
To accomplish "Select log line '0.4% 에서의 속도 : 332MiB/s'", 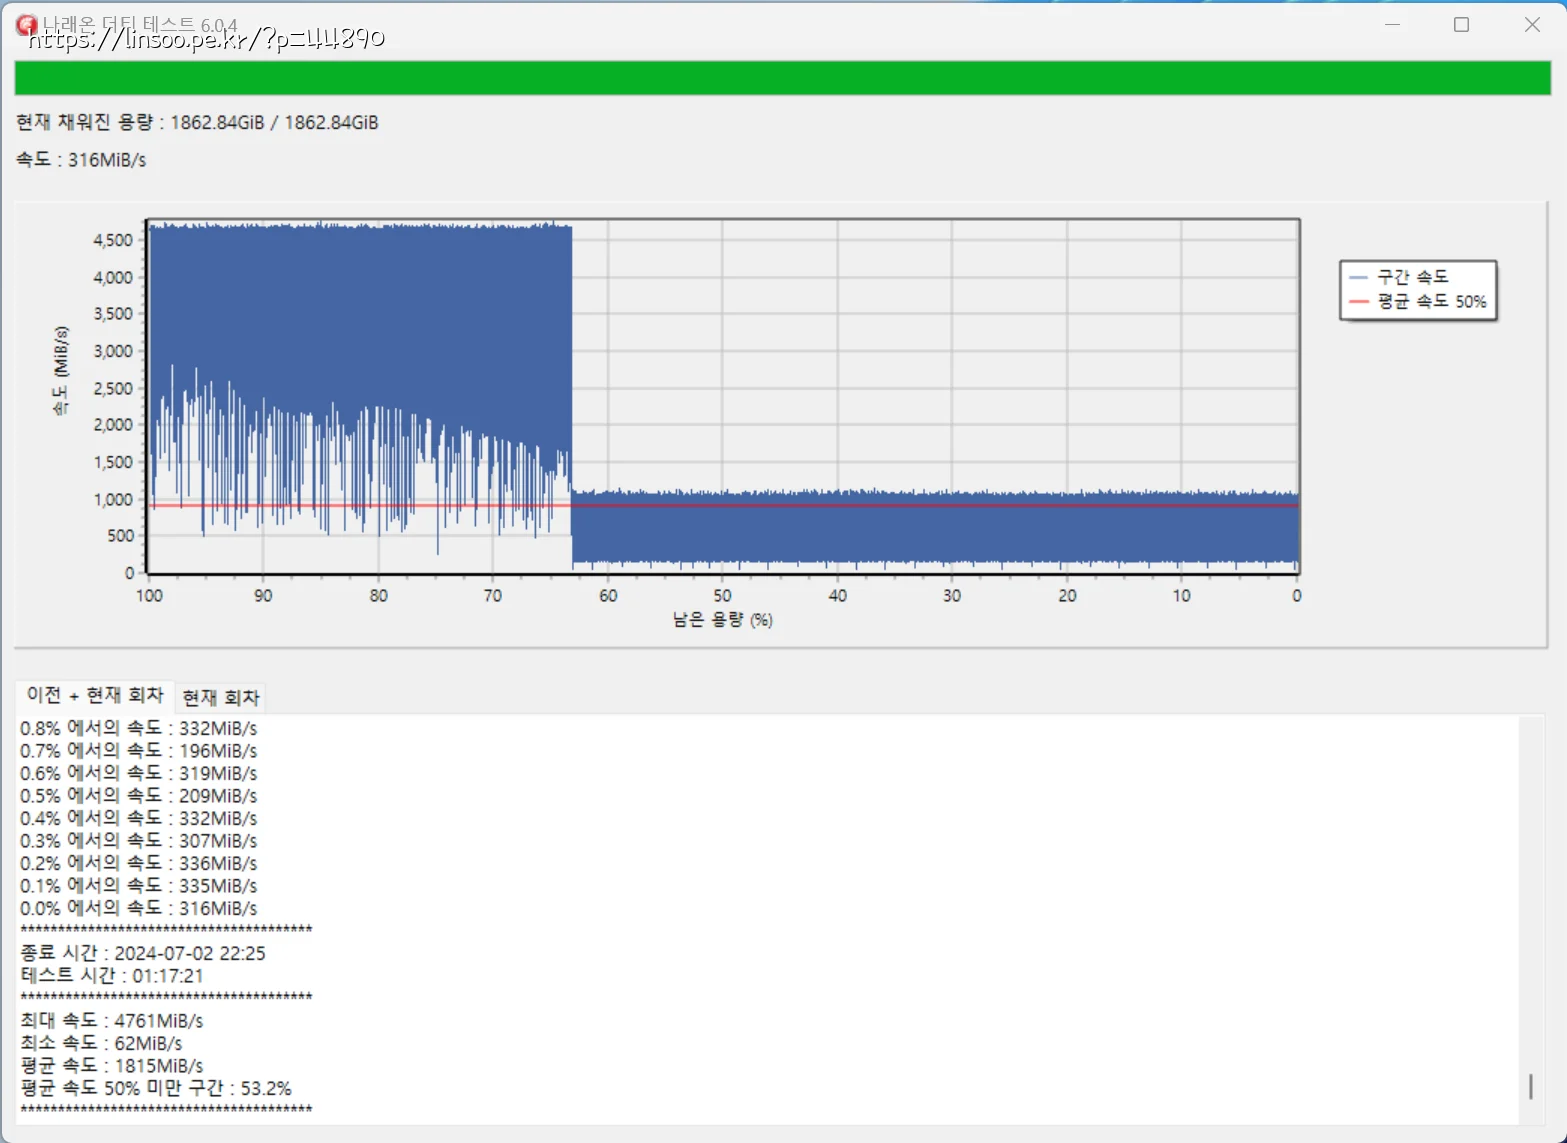I will coord(139,818).
